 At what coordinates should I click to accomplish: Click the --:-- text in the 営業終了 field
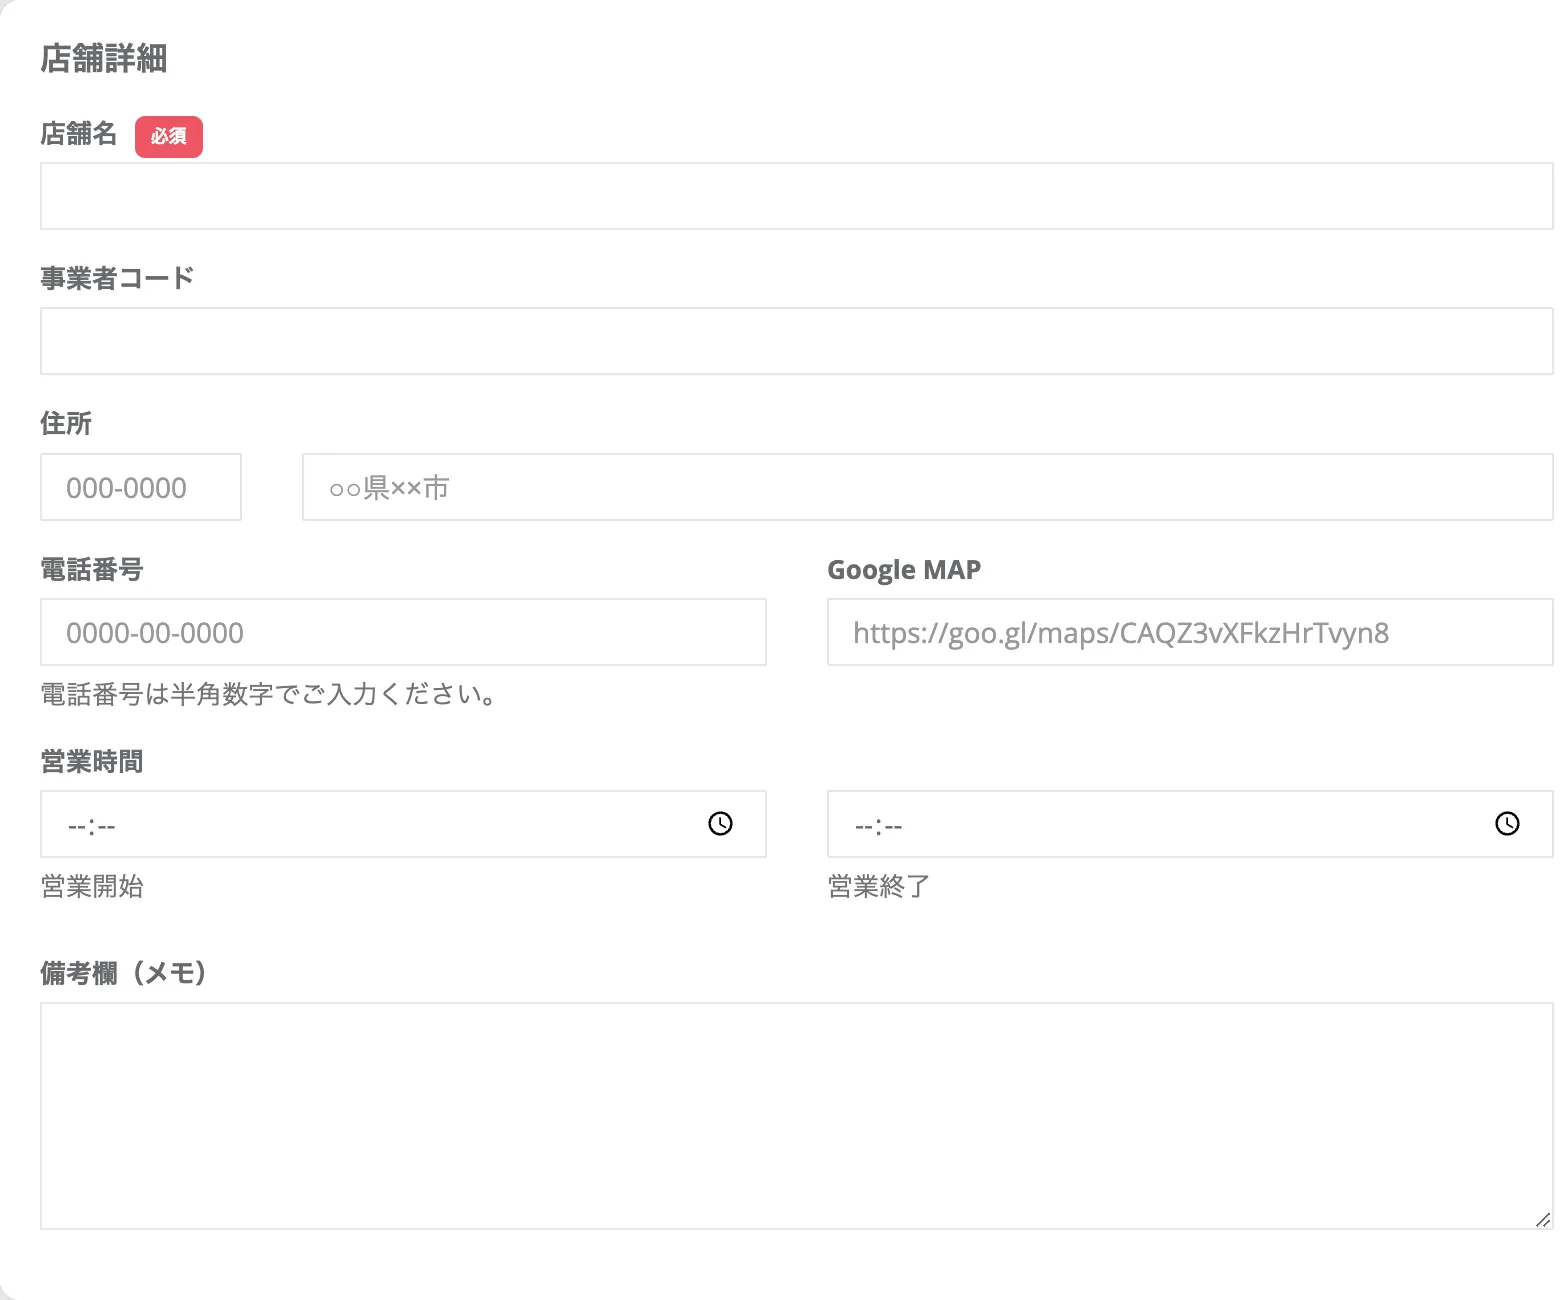879,826
